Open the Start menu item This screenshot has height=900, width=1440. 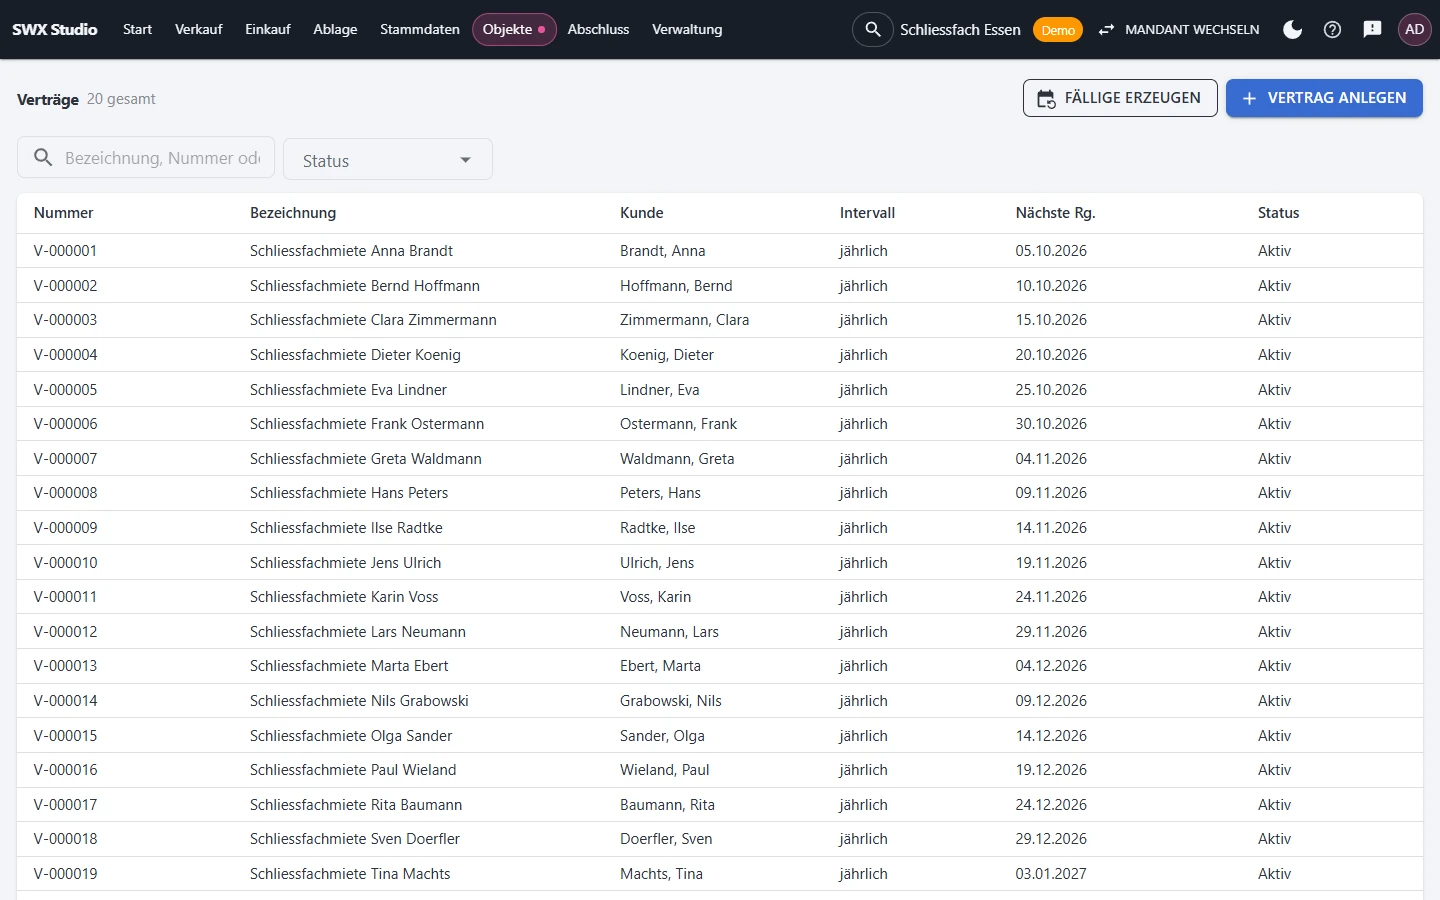click(137, 29)
